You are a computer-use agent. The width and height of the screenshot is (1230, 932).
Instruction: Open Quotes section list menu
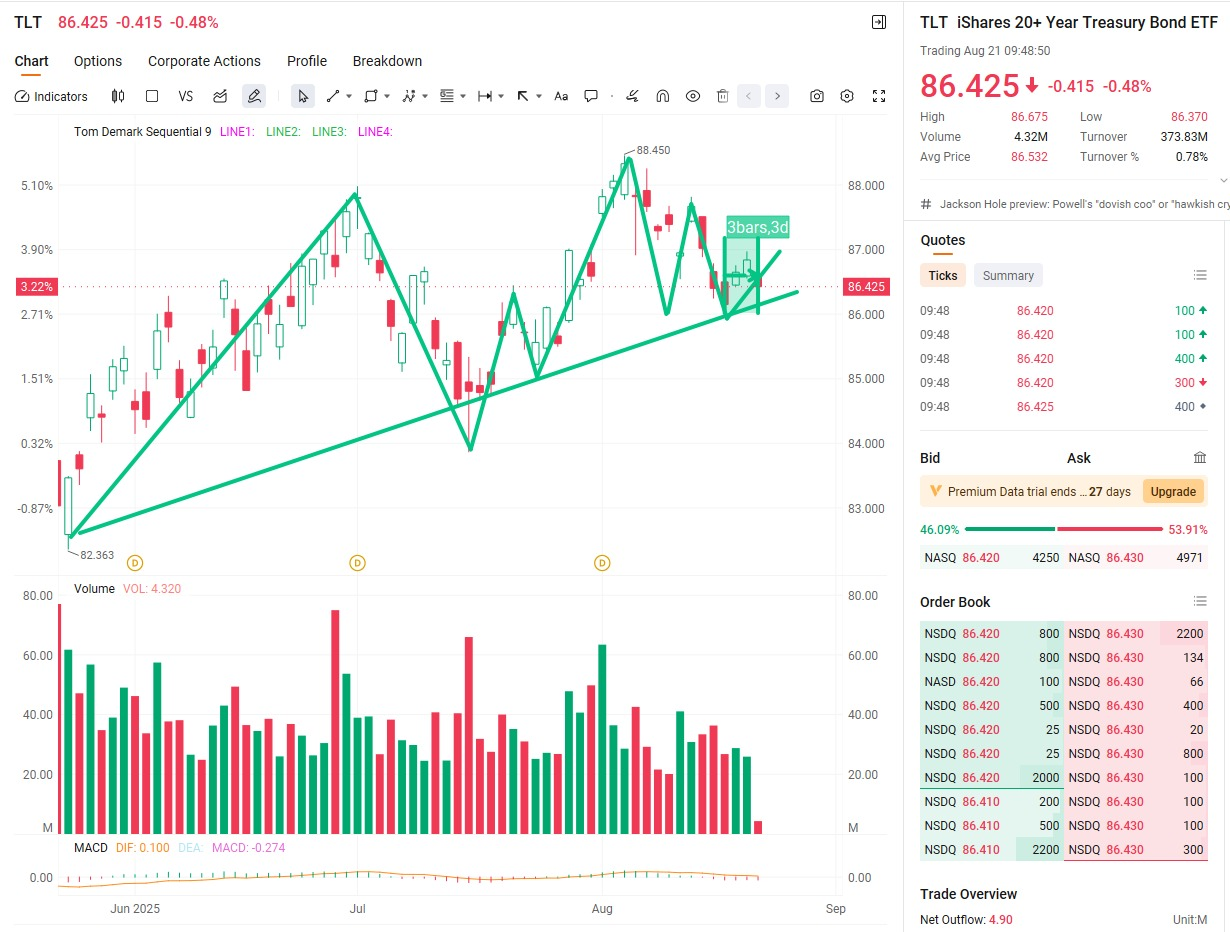[1200, 275]
